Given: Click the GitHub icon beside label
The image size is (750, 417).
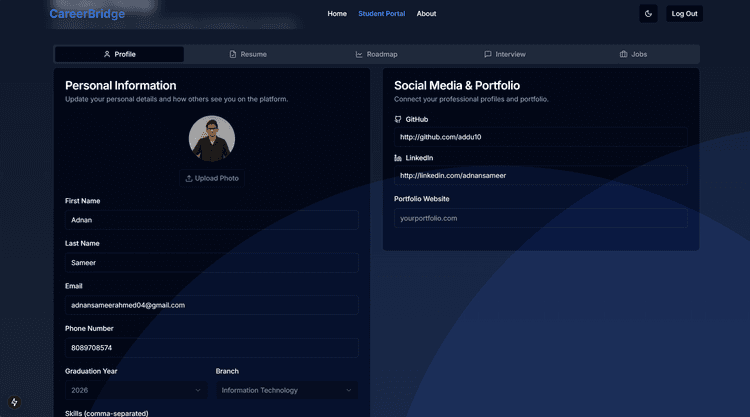Looking at the screenshot, I should pos(398,120).
